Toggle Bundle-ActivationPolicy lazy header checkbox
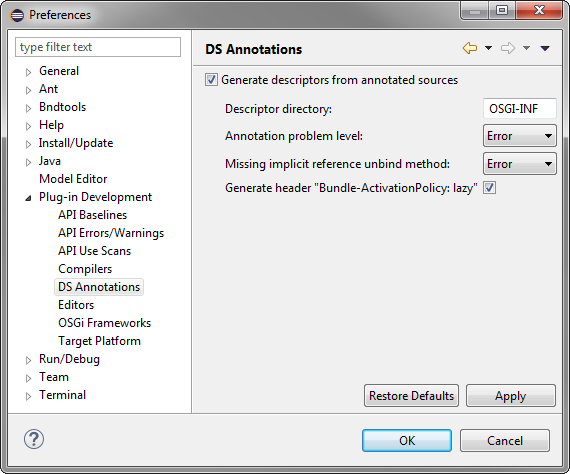This screenshot has height=474, width=570. 489,188
